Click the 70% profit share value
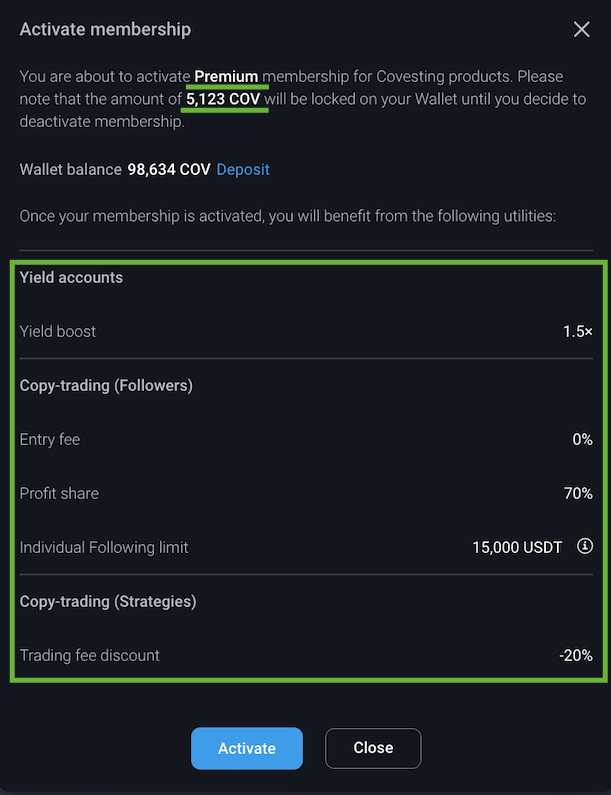Image resolution: width=611 pixels, height=795 pixels. tap(578, 494)
